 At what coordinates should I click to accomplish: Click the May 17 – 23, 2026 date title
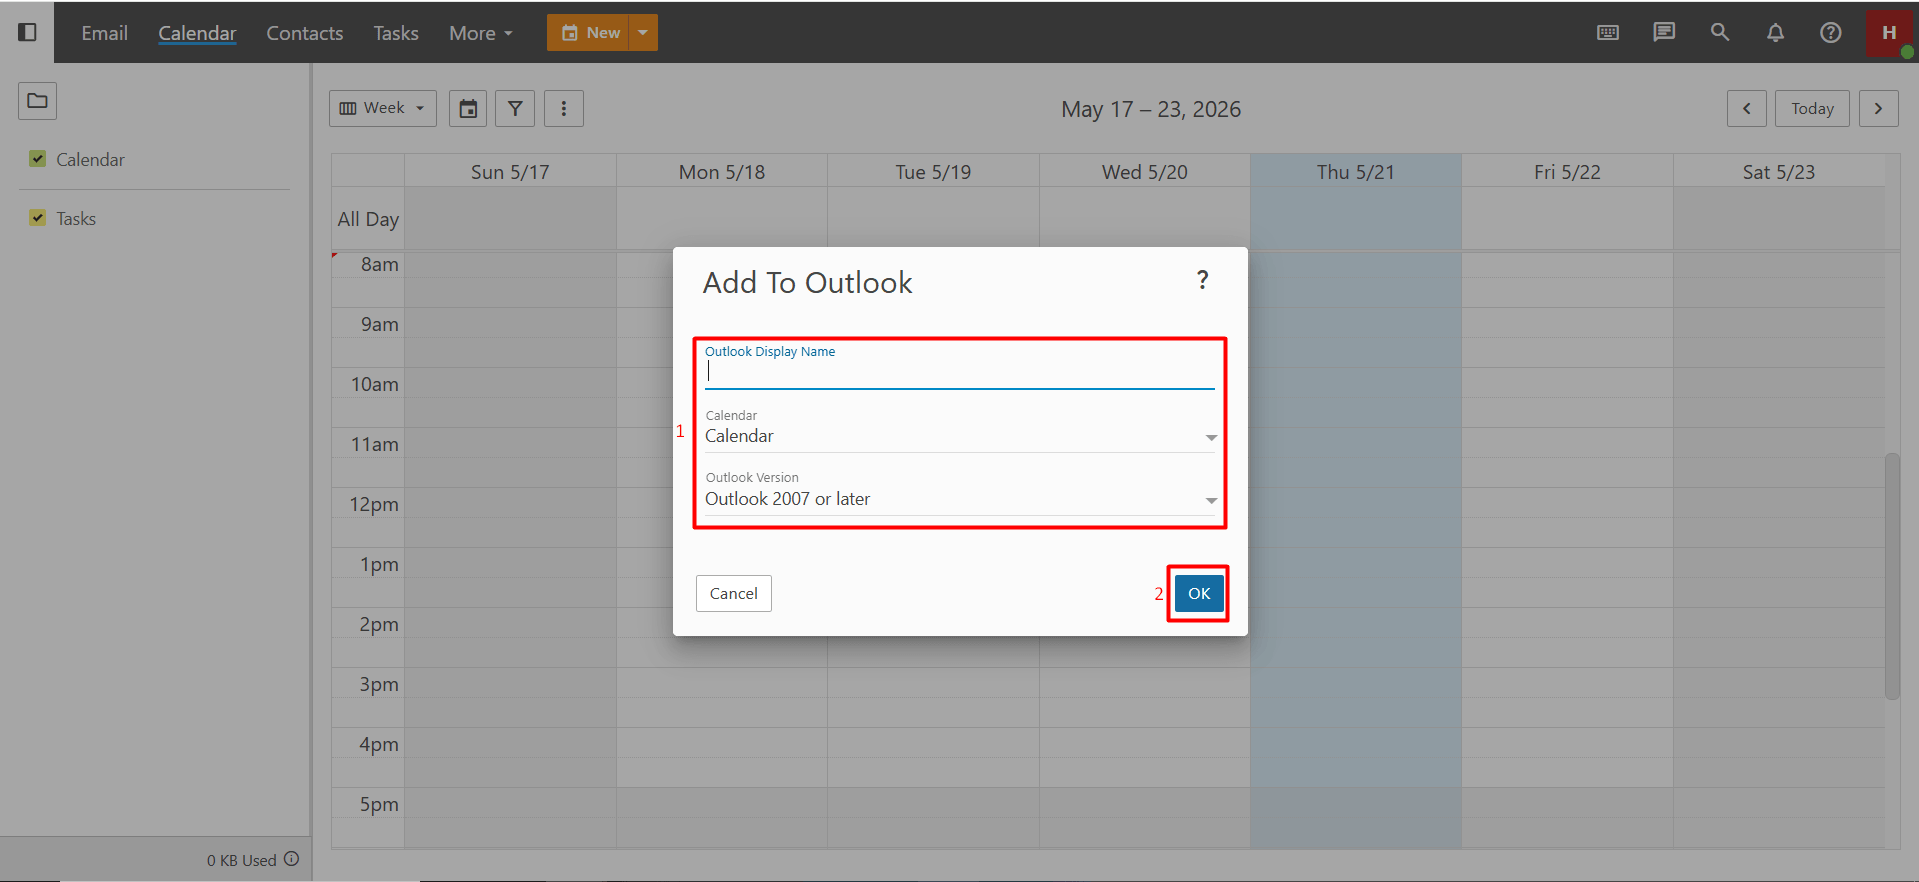[x=1151, y=109]
